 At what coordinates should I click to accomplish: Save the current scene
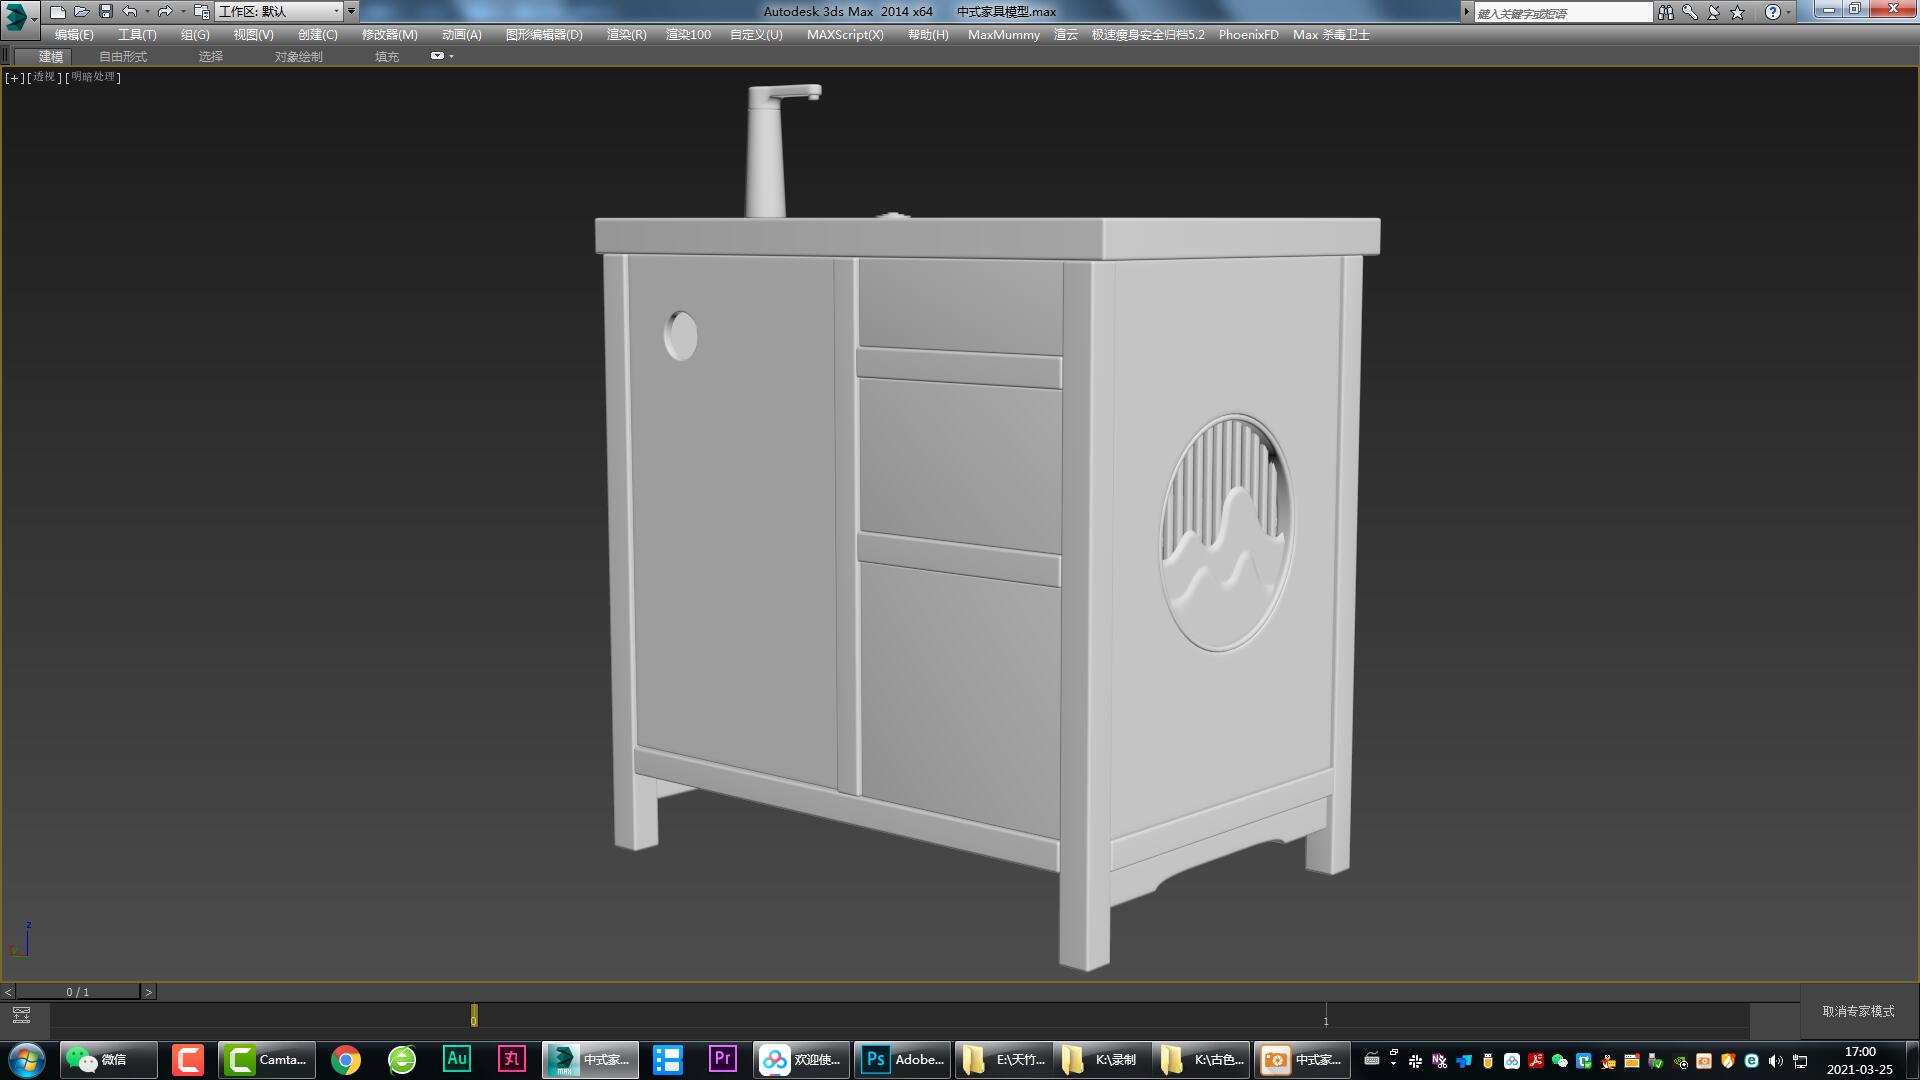click(104, 11)
